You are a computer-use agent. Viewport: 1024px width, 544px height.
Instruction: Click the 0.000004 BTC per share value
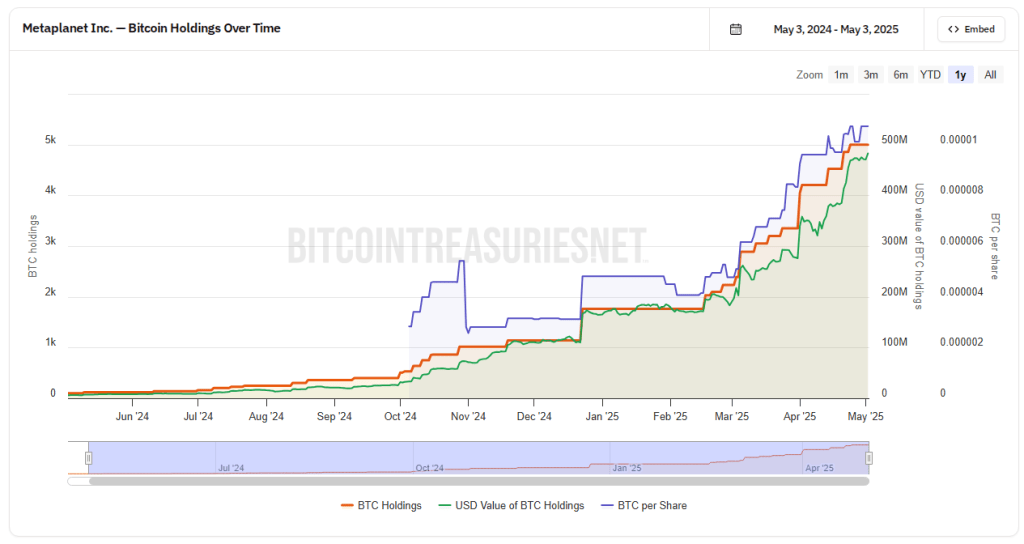coord(961,292)
